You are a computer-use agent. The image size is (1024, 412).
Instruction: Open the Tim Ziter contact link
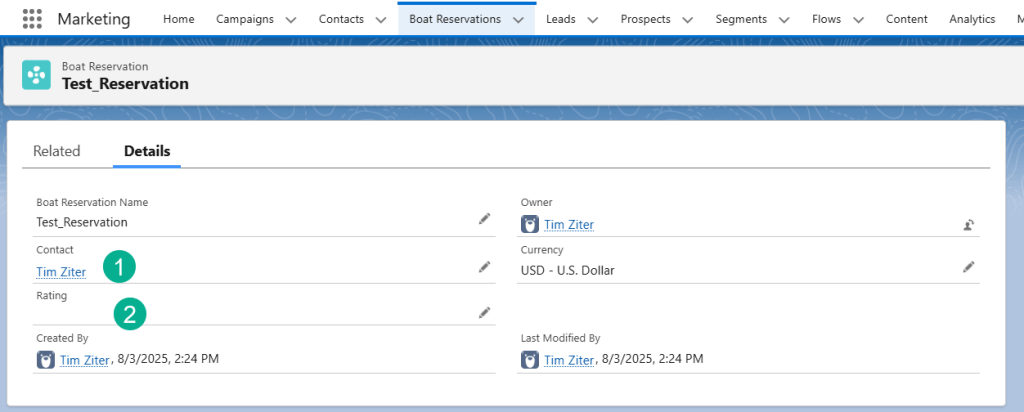[61, 272]
